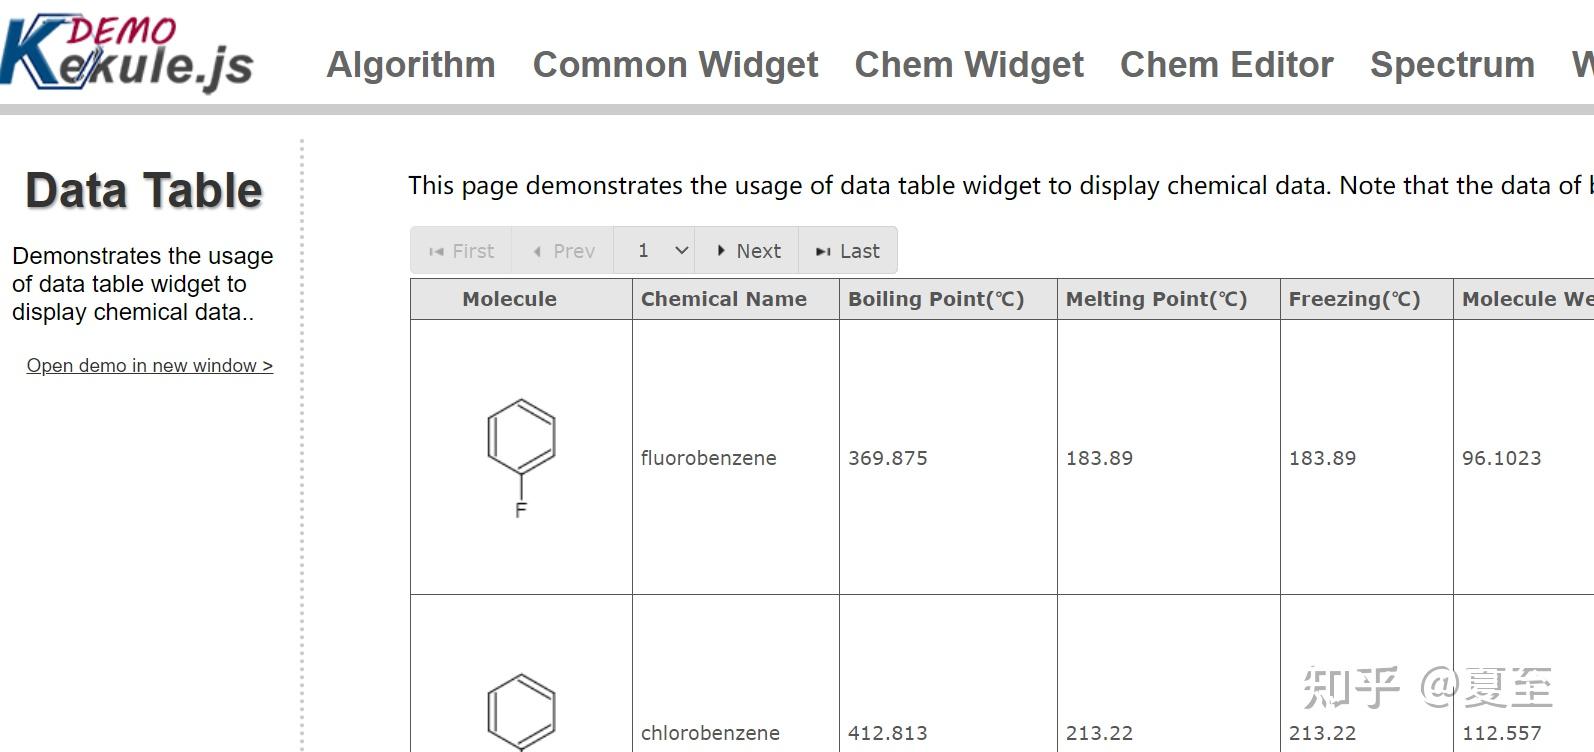
Task: Open the page number dropdown
Action: click(x=663, y=251)
